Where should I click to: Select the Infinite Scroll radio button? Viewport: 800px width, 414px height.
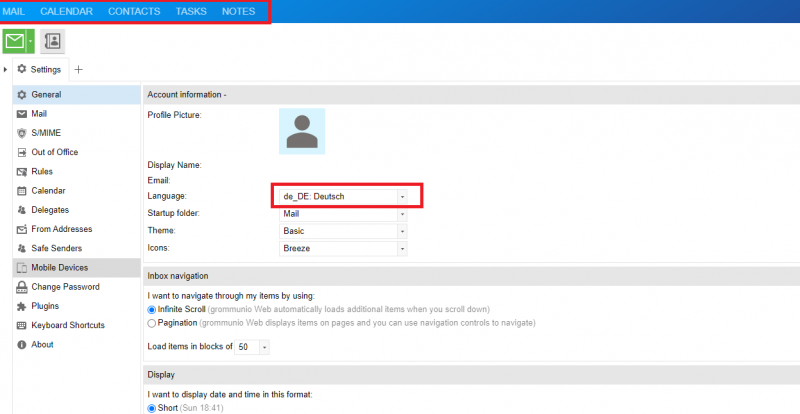click(x=152, y=310)
